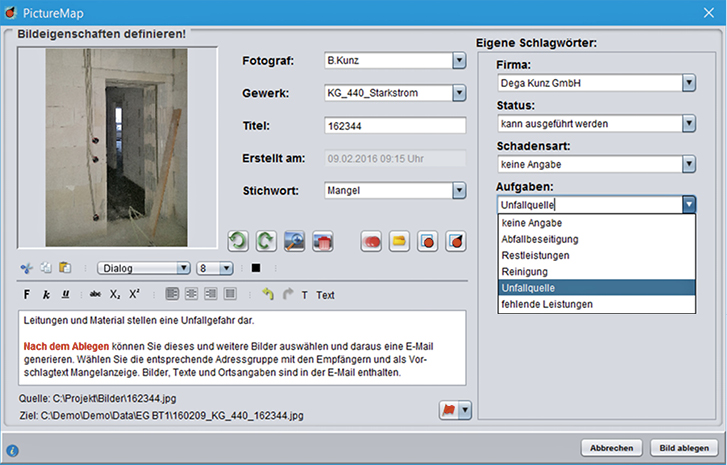Collapse the Aufgaben dropdown arrow

pos(689,204)
